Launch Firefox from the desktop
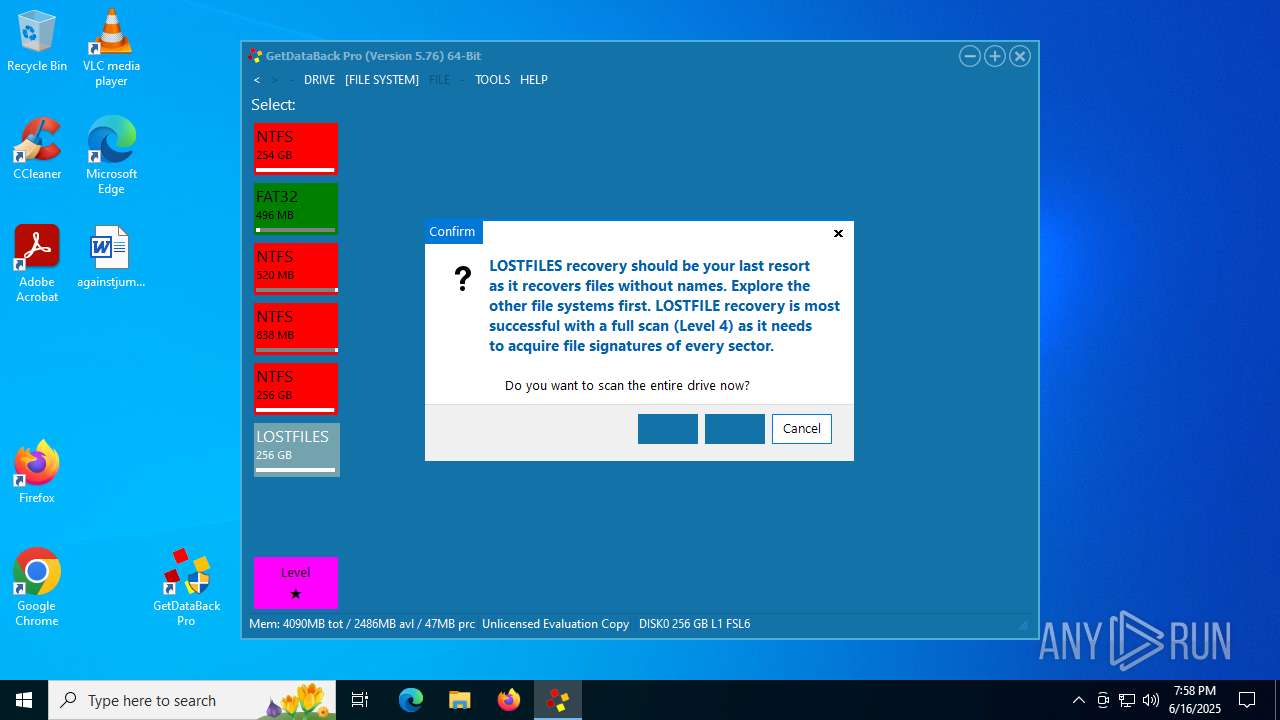The image size is (1280, 720). pyautogui.click(x=37, y=472)
